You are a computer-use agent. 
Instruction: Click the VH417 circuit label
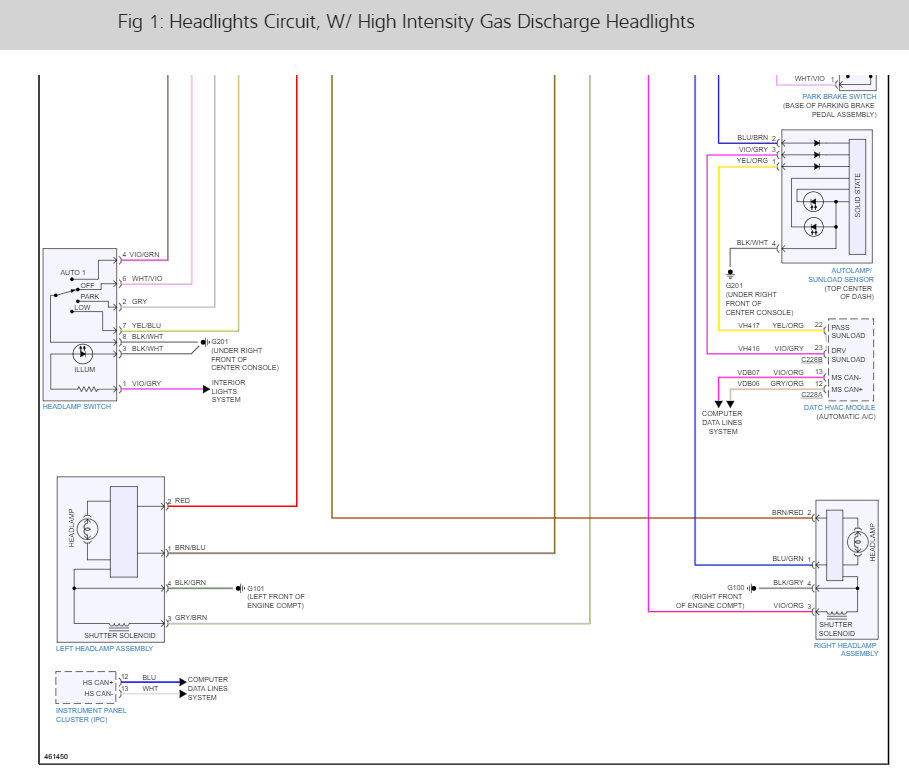(x=749, y=325)
